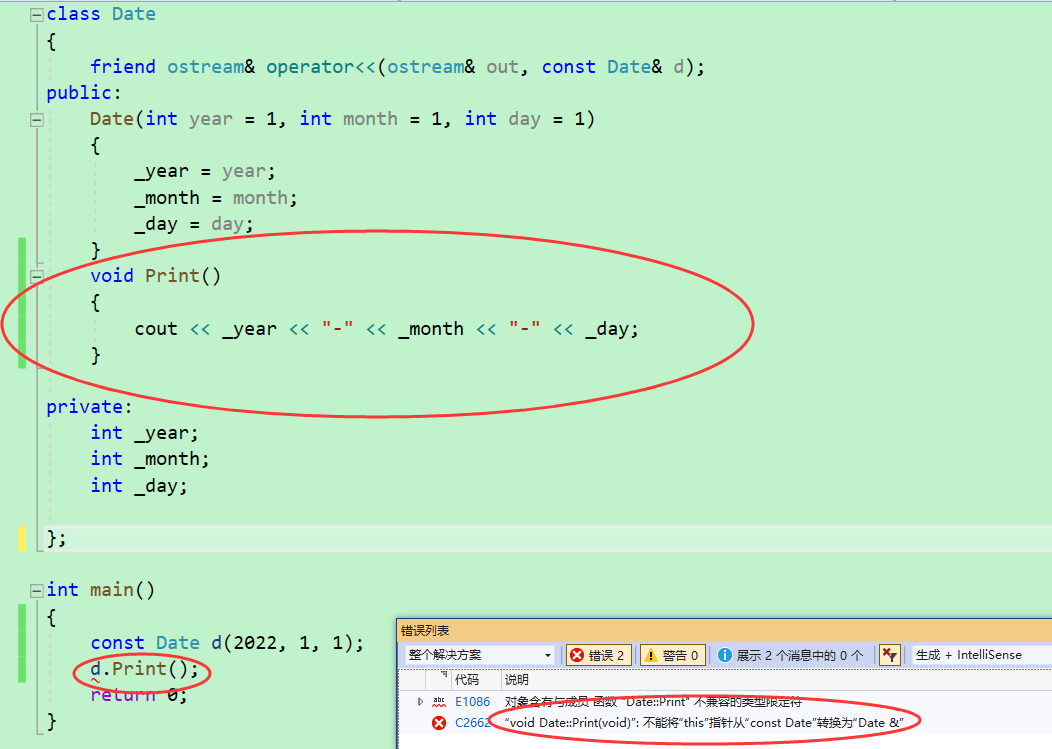
Task: Click the red error circle icon beside C2662
Action: (438, 722)
